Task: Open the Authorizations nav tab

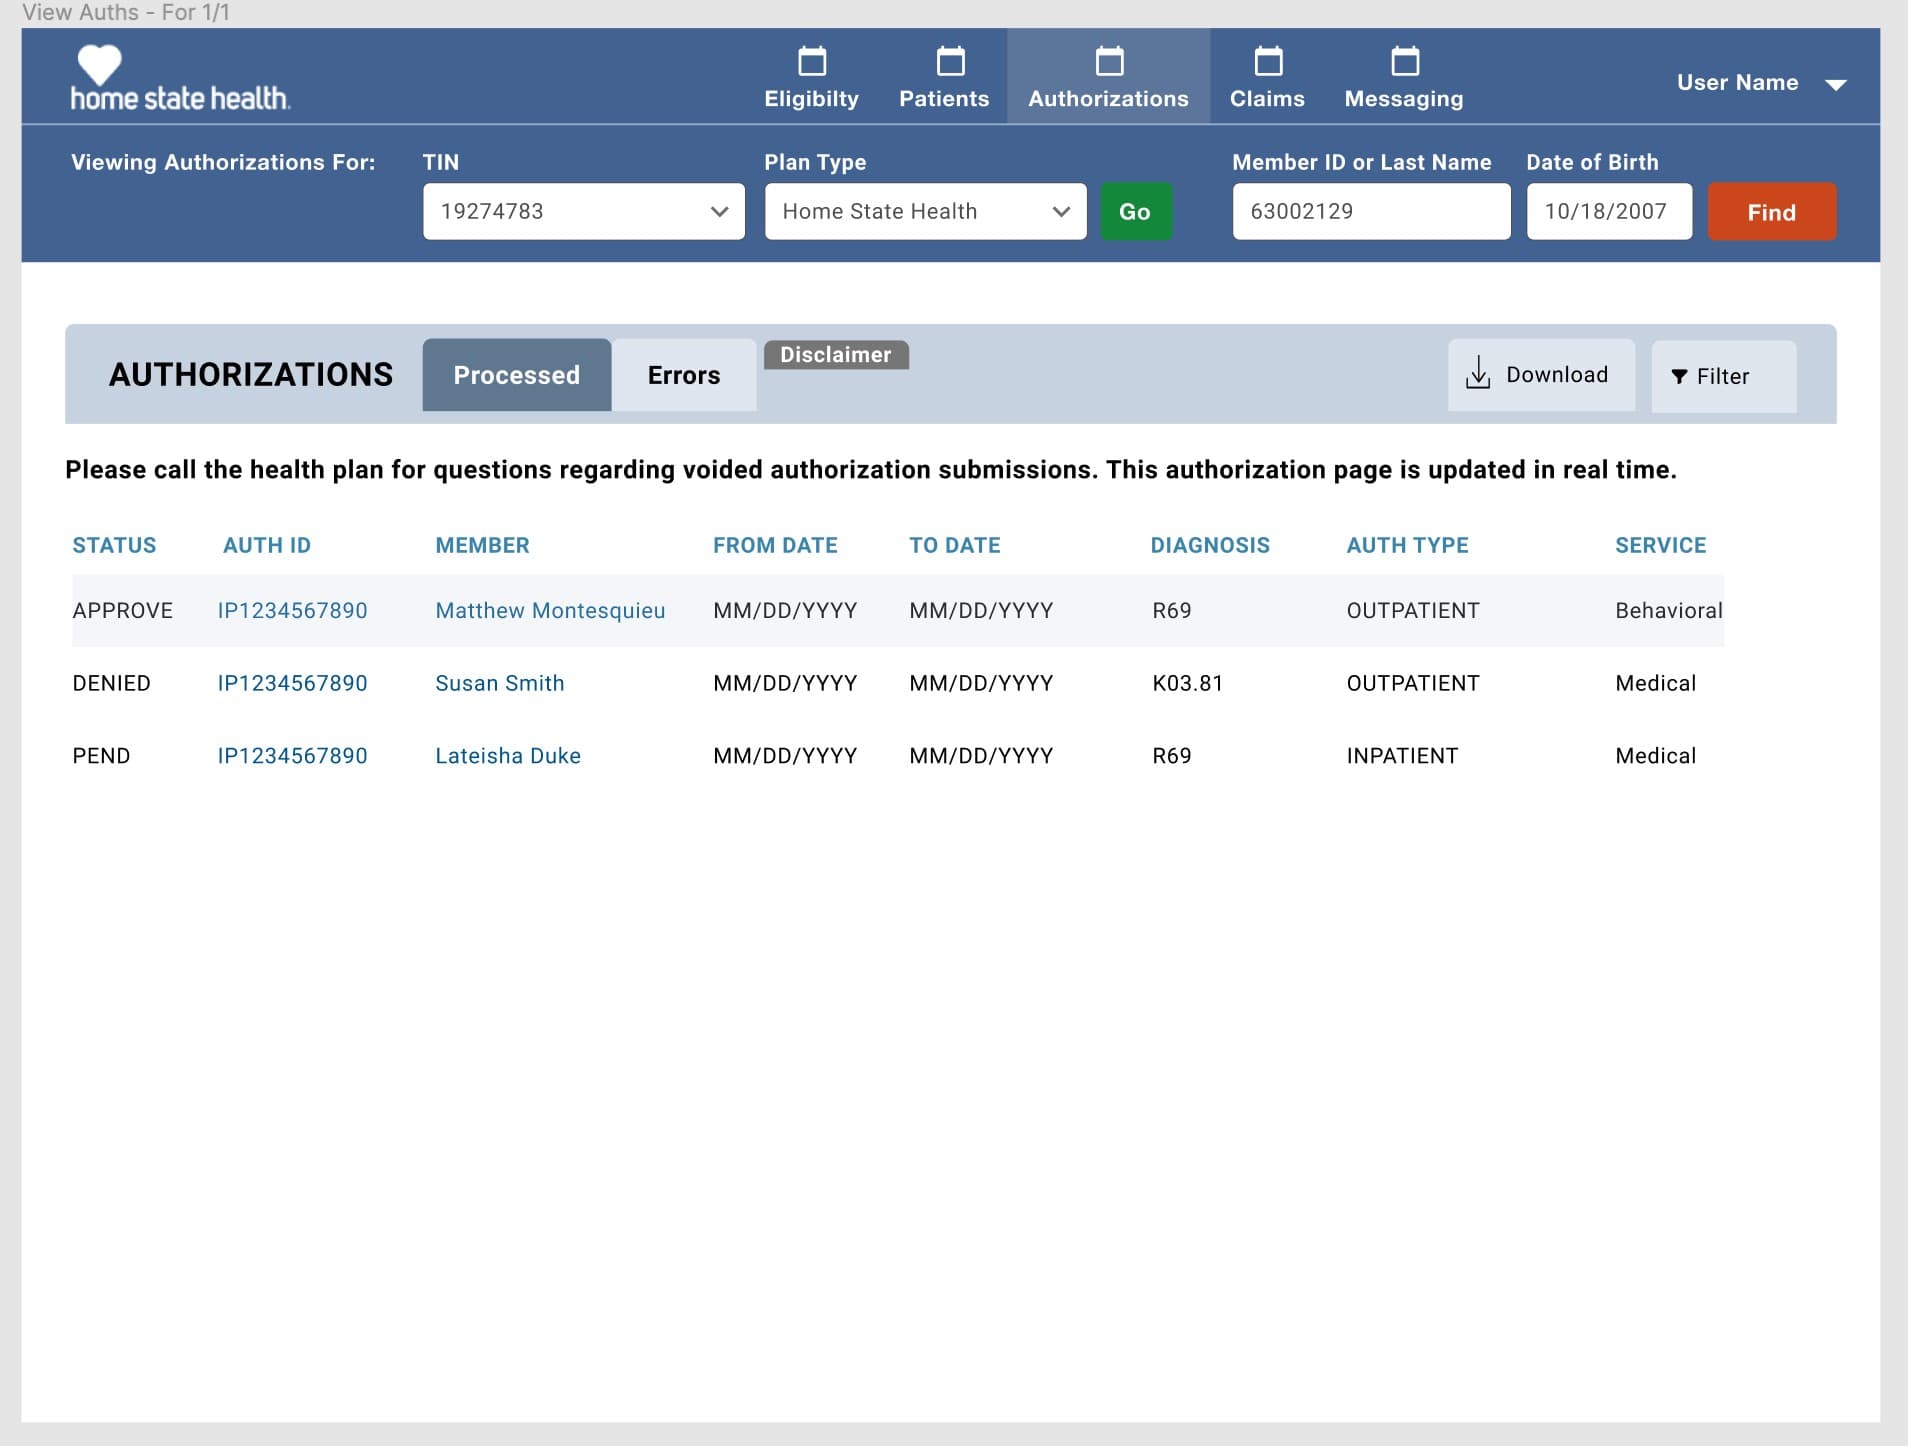Action: 1108,77
